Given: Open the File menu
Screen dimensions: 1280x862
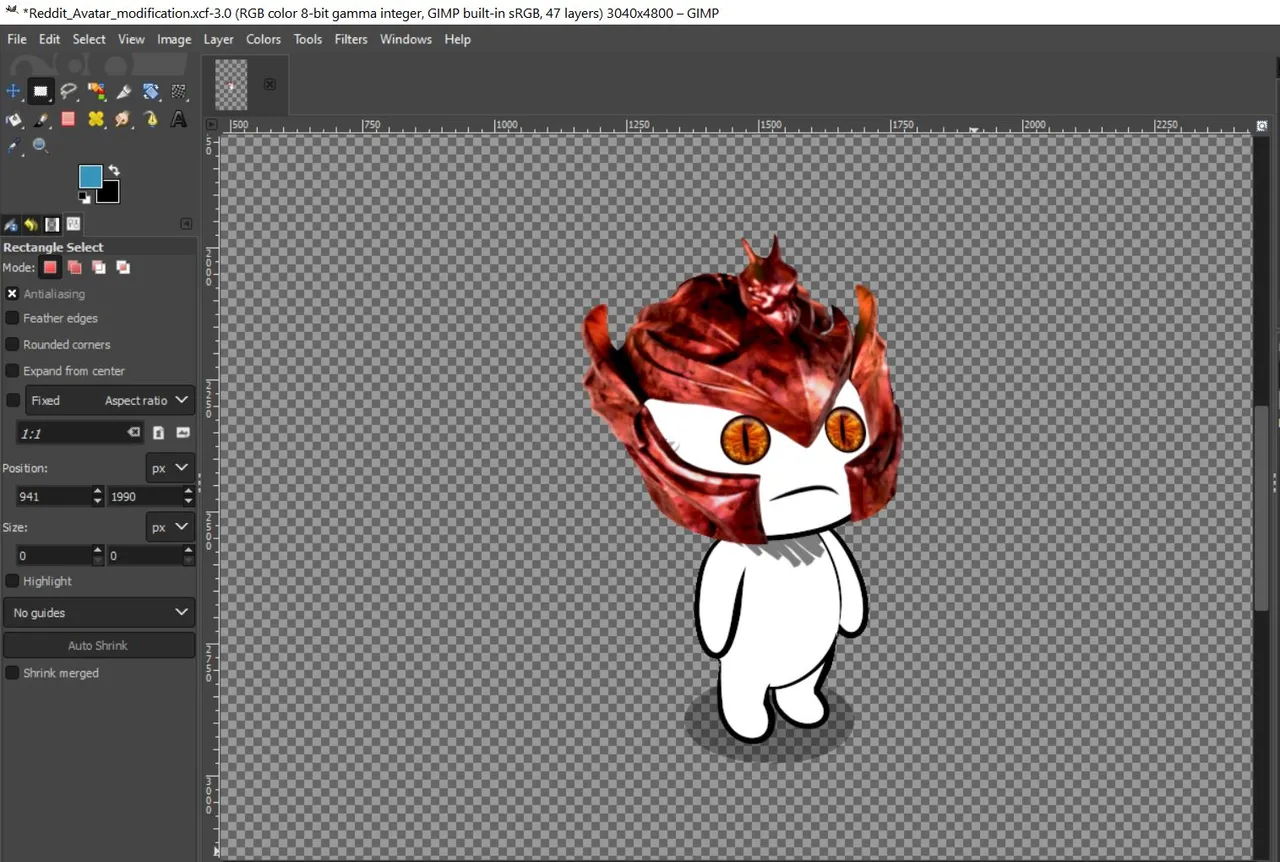Looking at the screenshot, I should [17, 39].
